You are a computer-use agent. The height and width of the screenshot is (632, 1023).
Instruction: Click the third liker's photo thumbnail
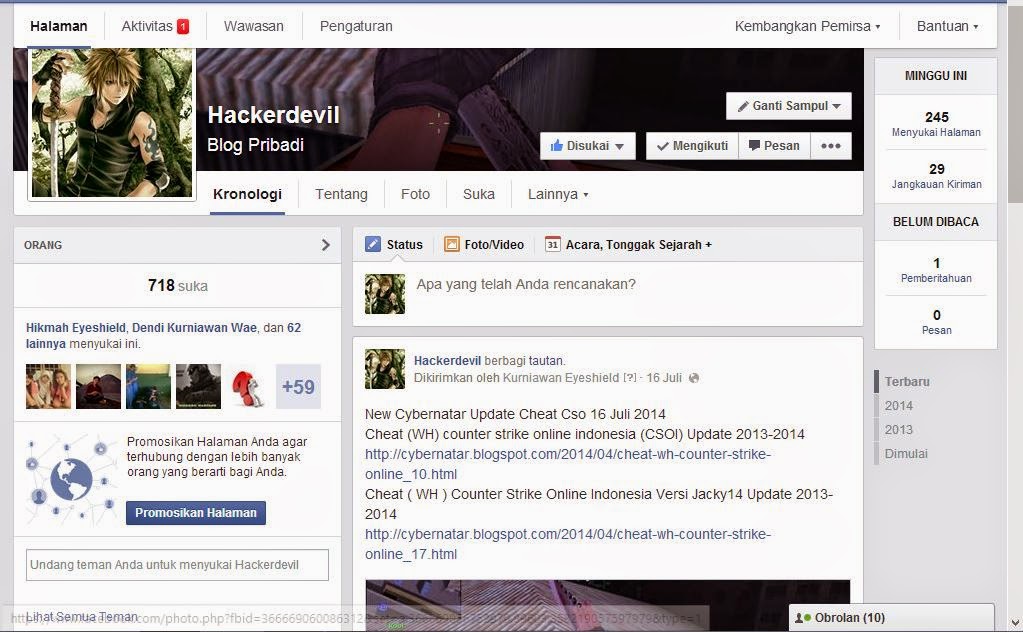point(148,387)
